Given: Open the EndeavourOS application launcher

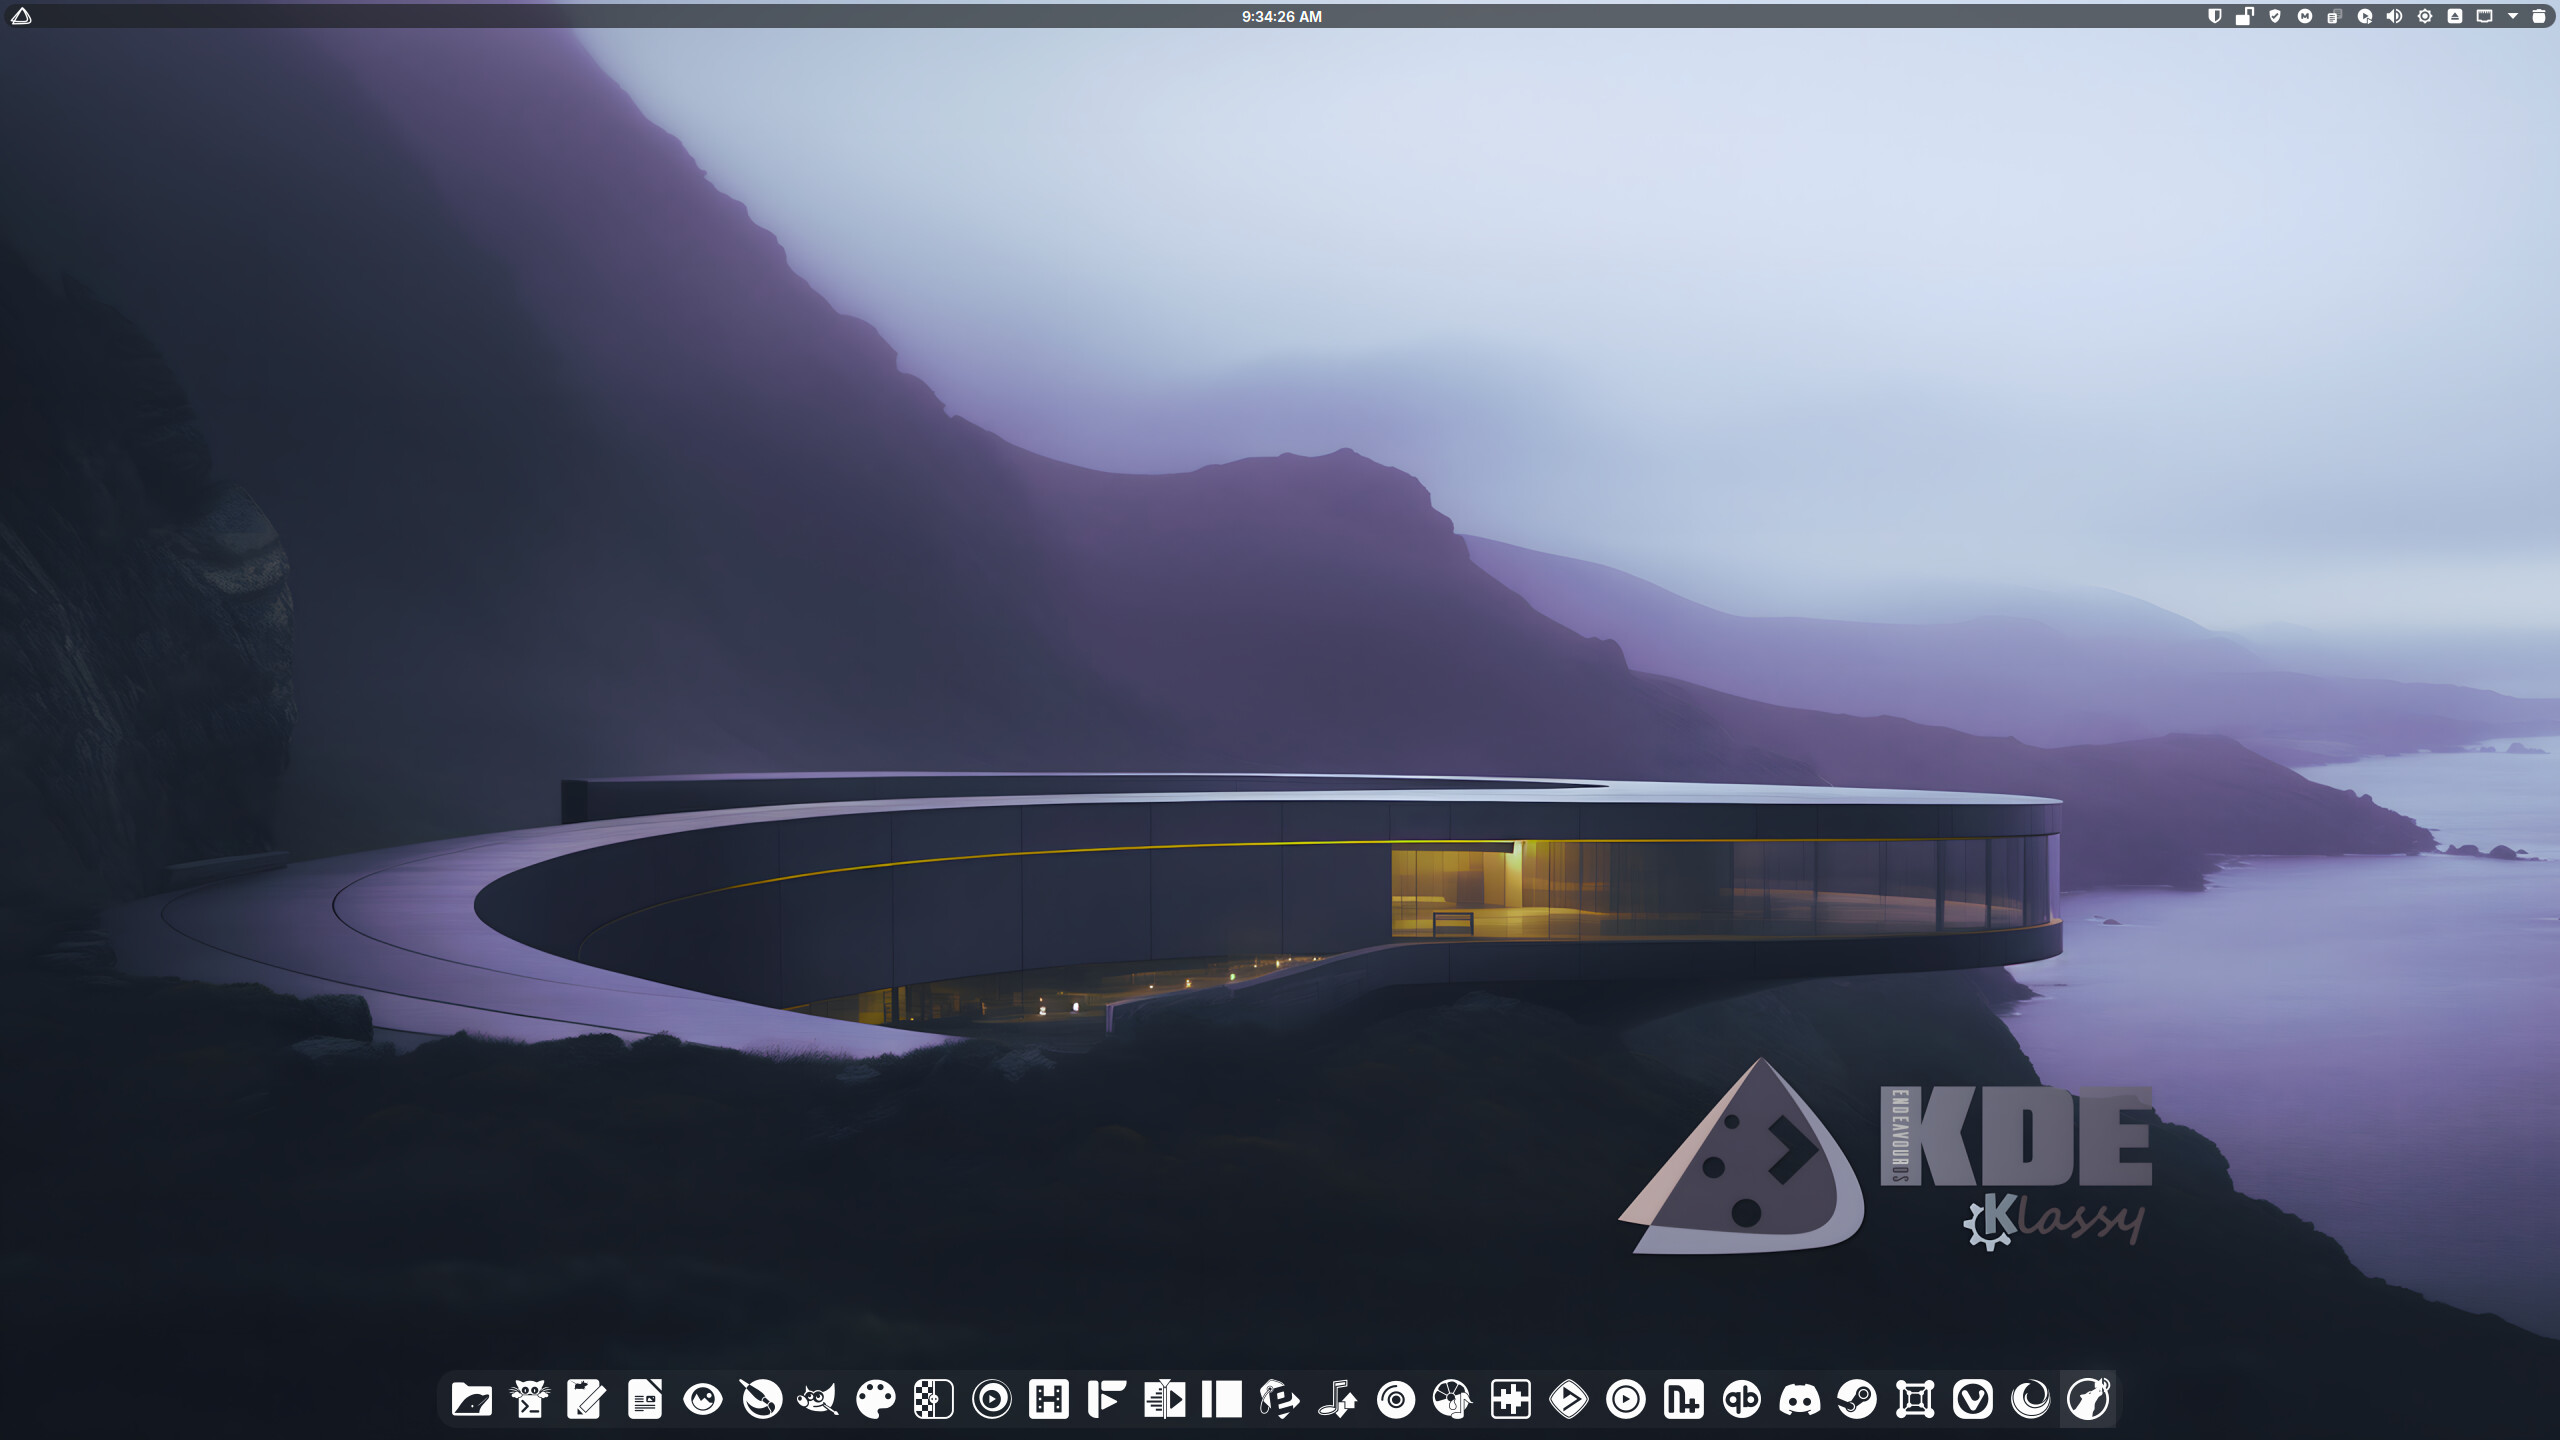Looking at the screenshot, I should (x=21, y=16).
